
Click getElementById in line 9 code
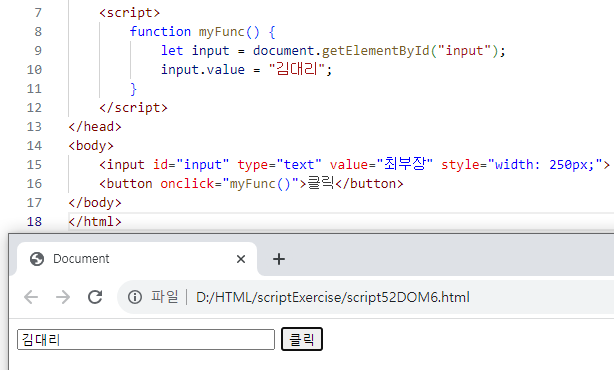[376, 51]
